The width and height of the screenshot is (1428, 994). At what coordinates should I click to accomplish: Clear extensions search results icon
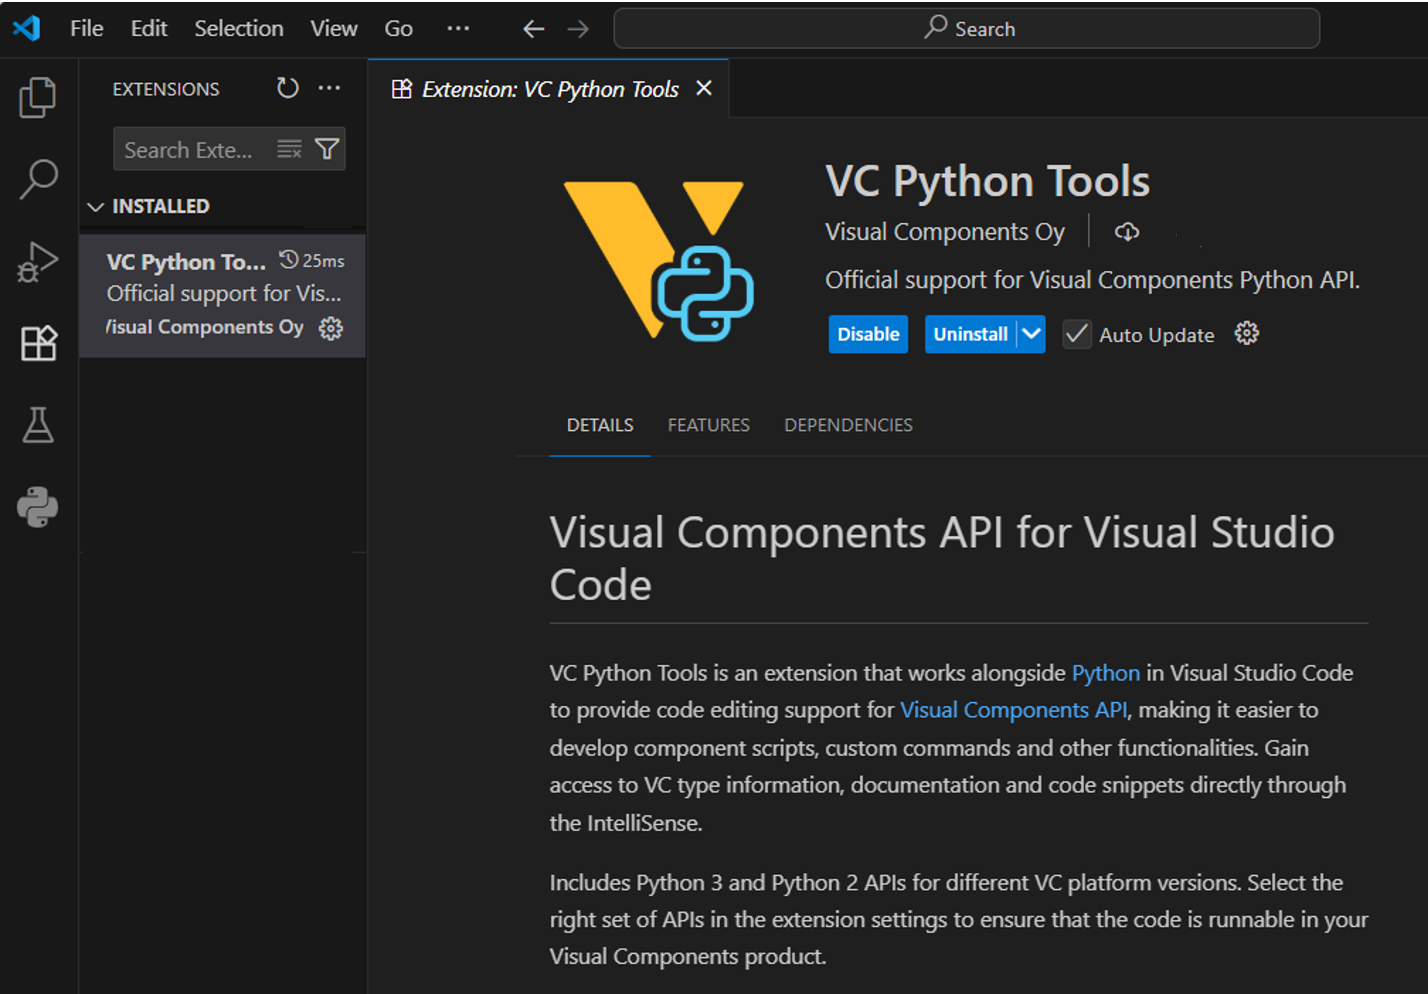[x=289, y=149]
